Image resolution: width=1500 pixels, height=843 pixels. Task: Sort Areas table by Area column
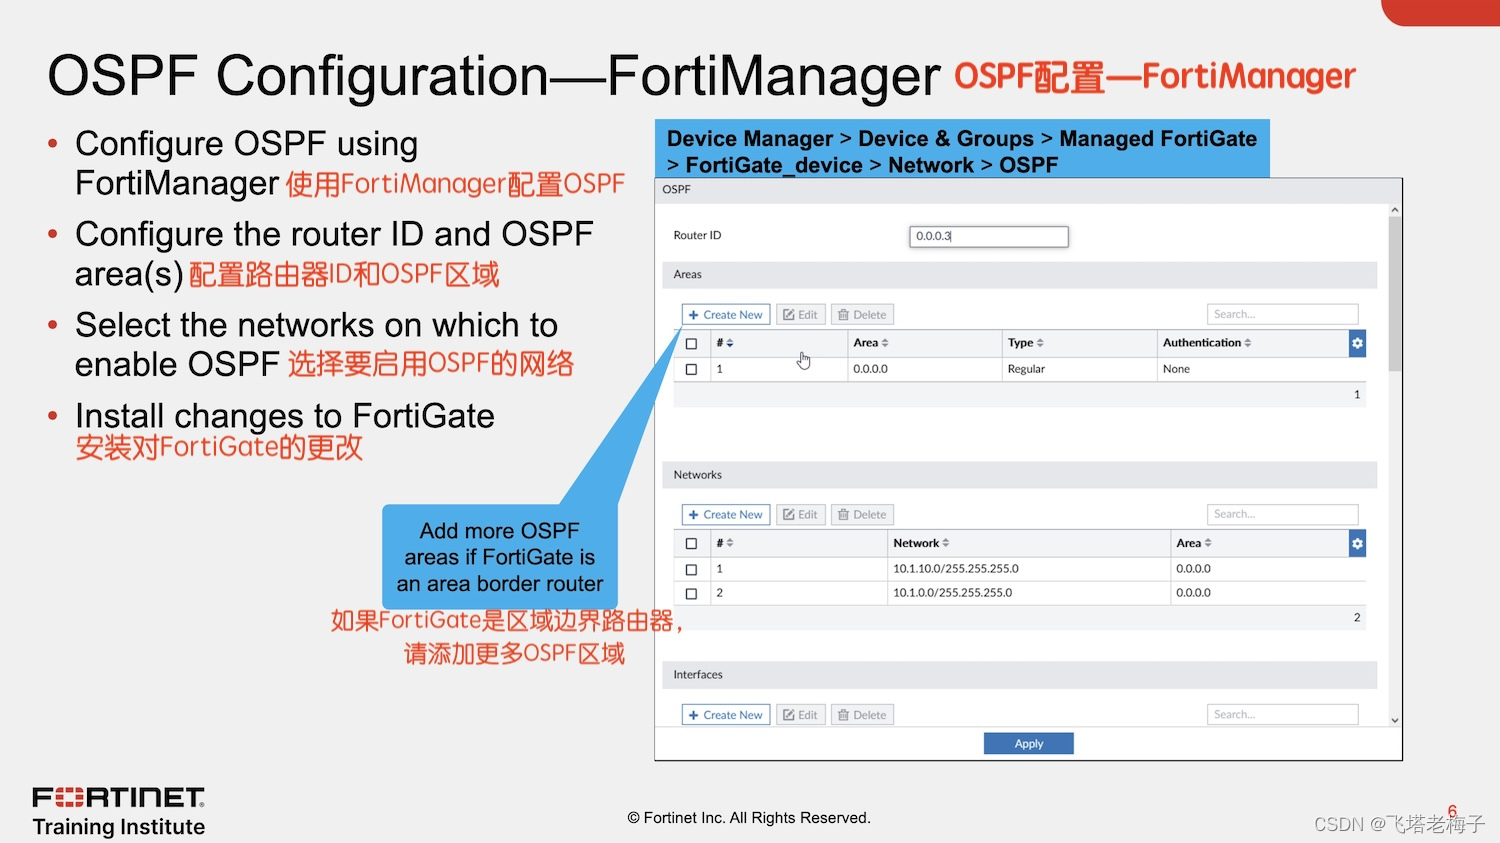(x=871, y=343)
